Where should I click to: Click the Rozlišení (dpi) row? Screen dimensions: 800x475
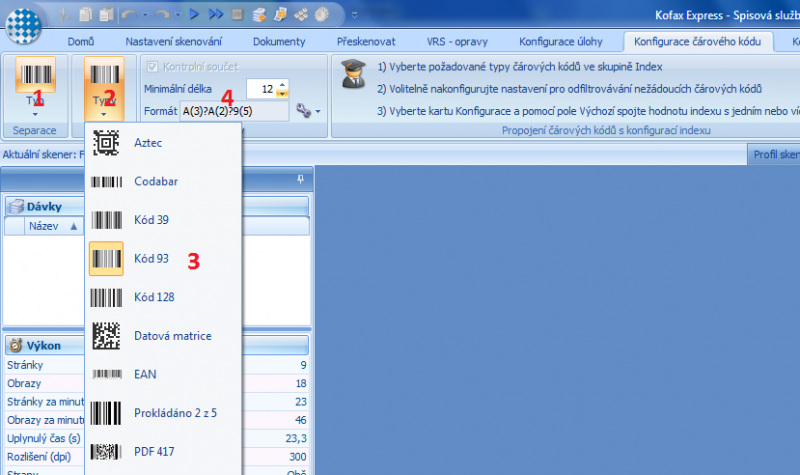coord(156,457)
